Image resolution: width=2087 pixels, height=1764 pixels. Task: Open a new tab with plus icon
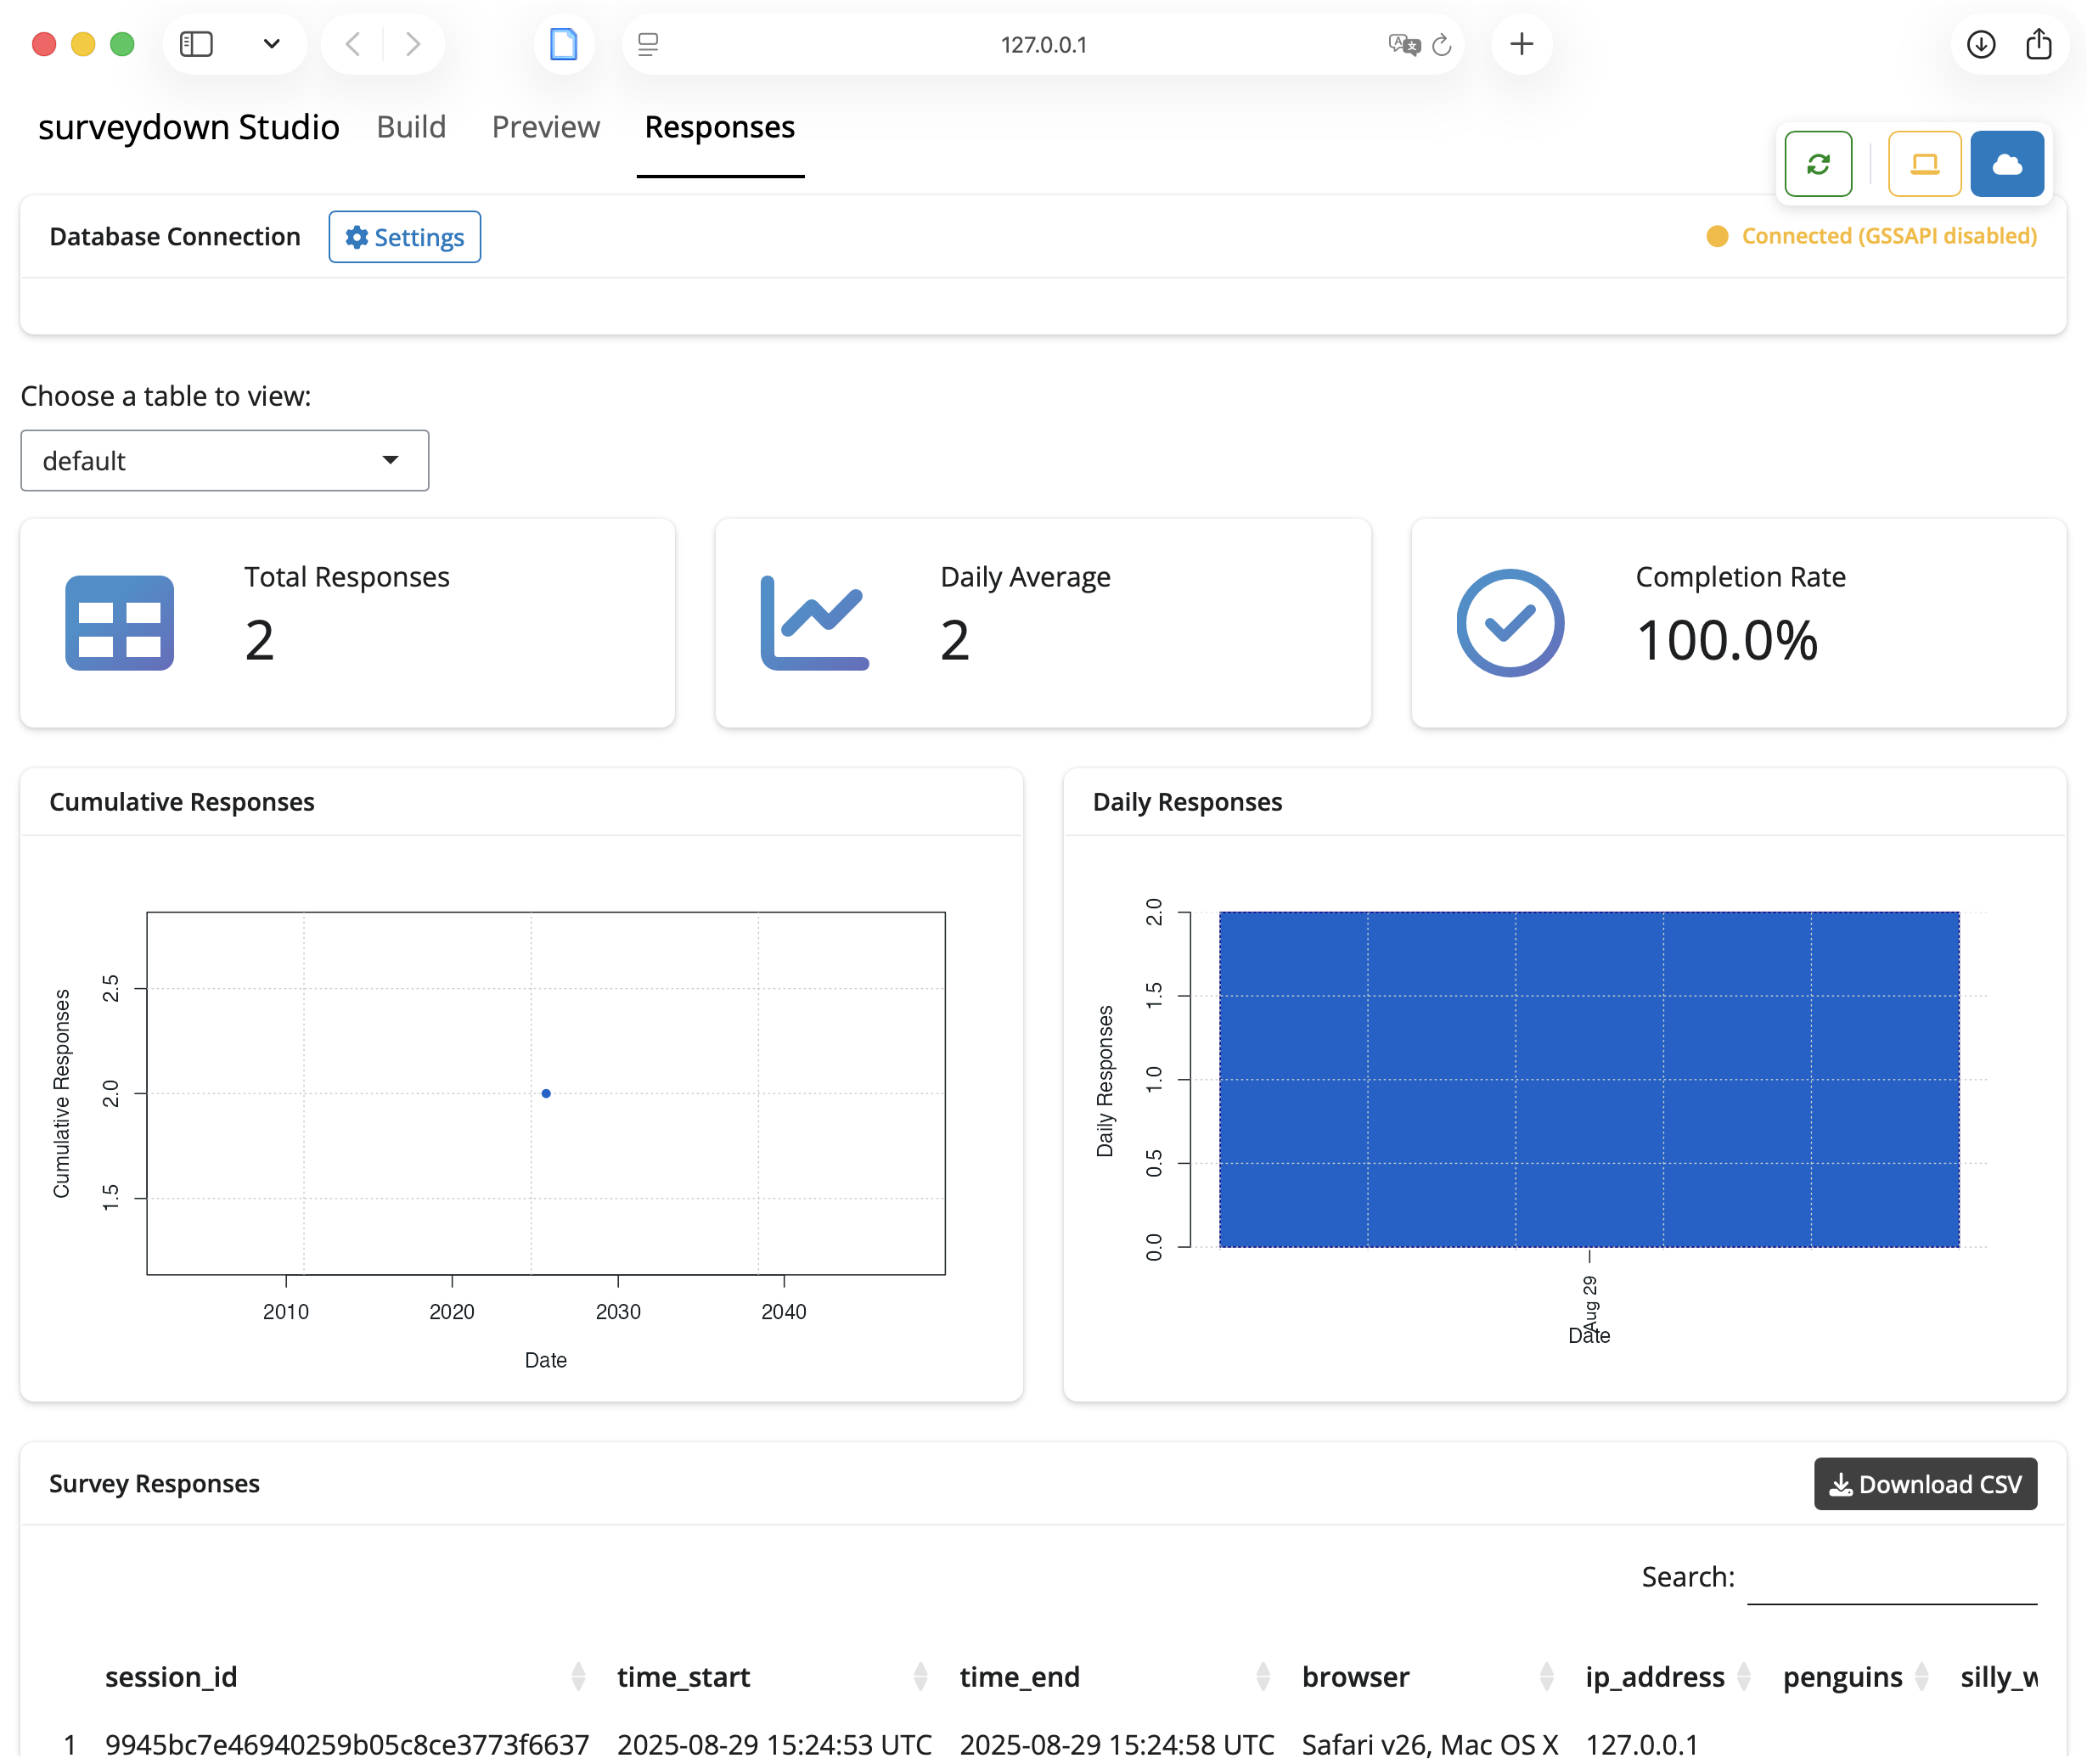point(1521,44)
